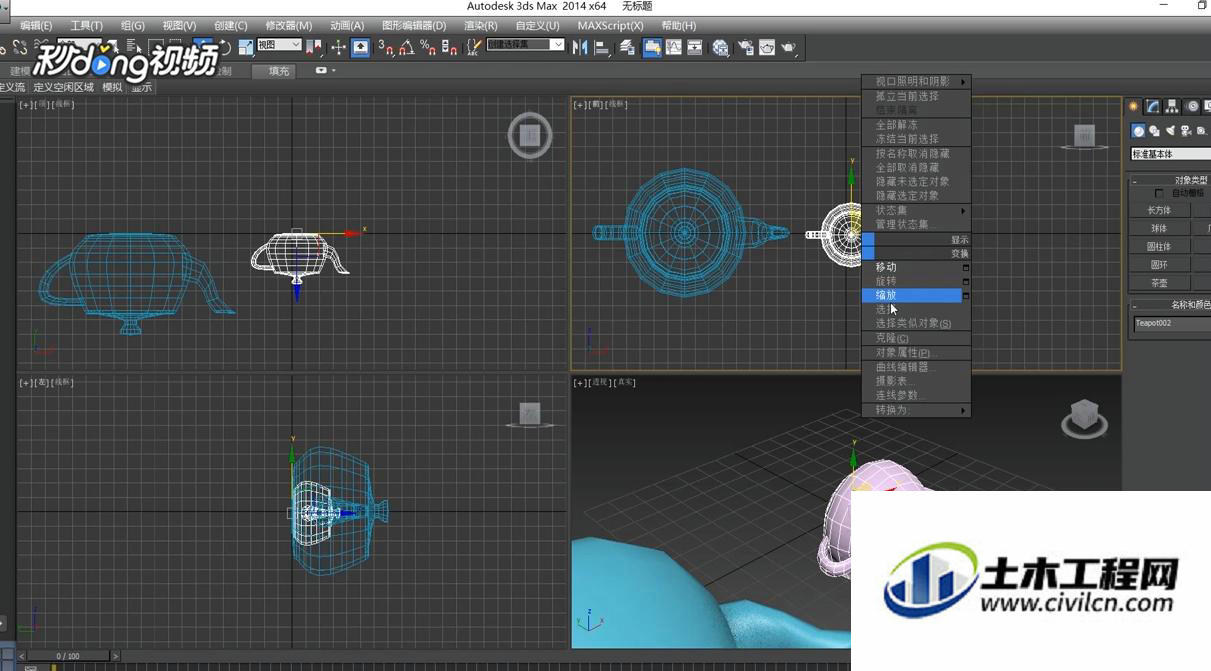
Task: Choose 克隆(C) in the context menu
Action: (x=916, y=338)
